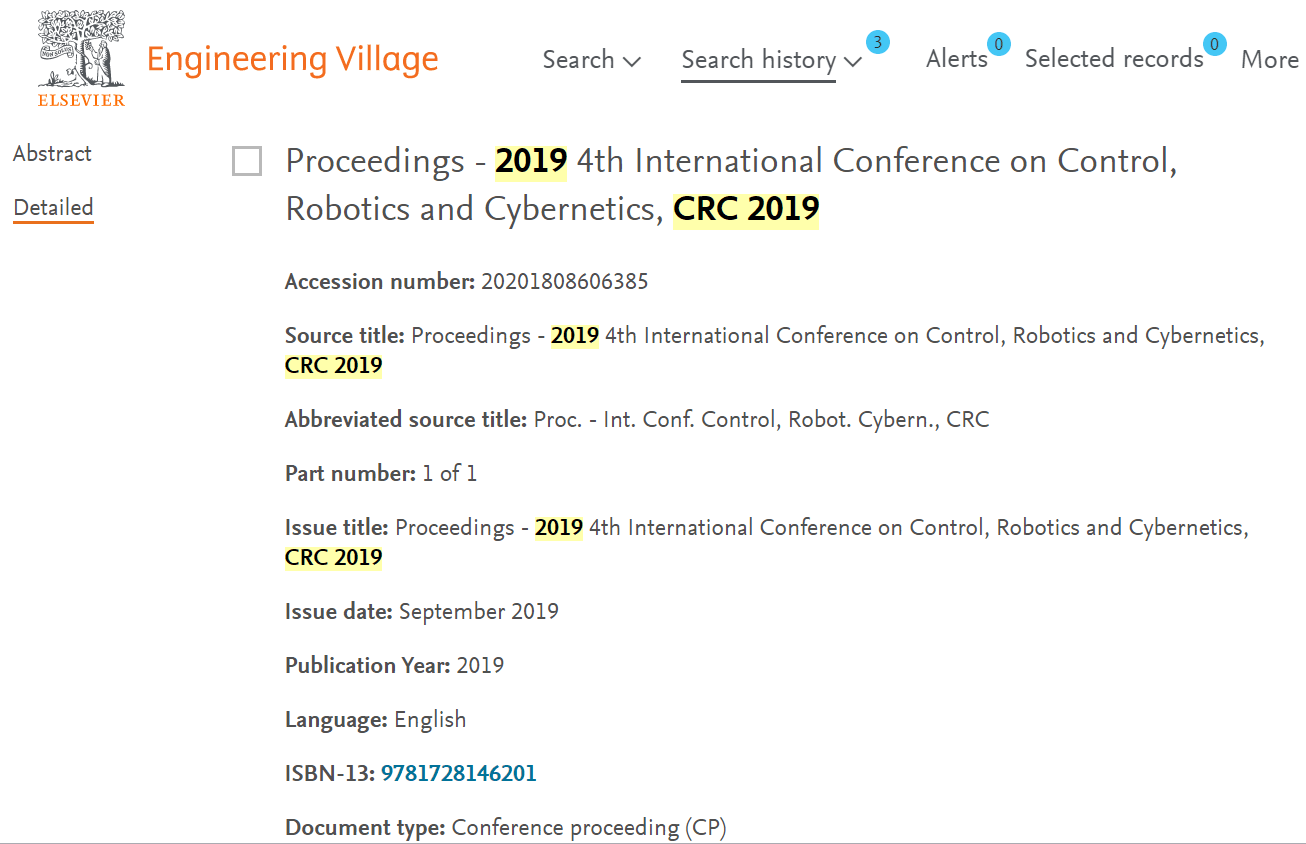Click Document type Conference proceeding (CP)
Screen dimensions: 1306x844
coord(589,828)
